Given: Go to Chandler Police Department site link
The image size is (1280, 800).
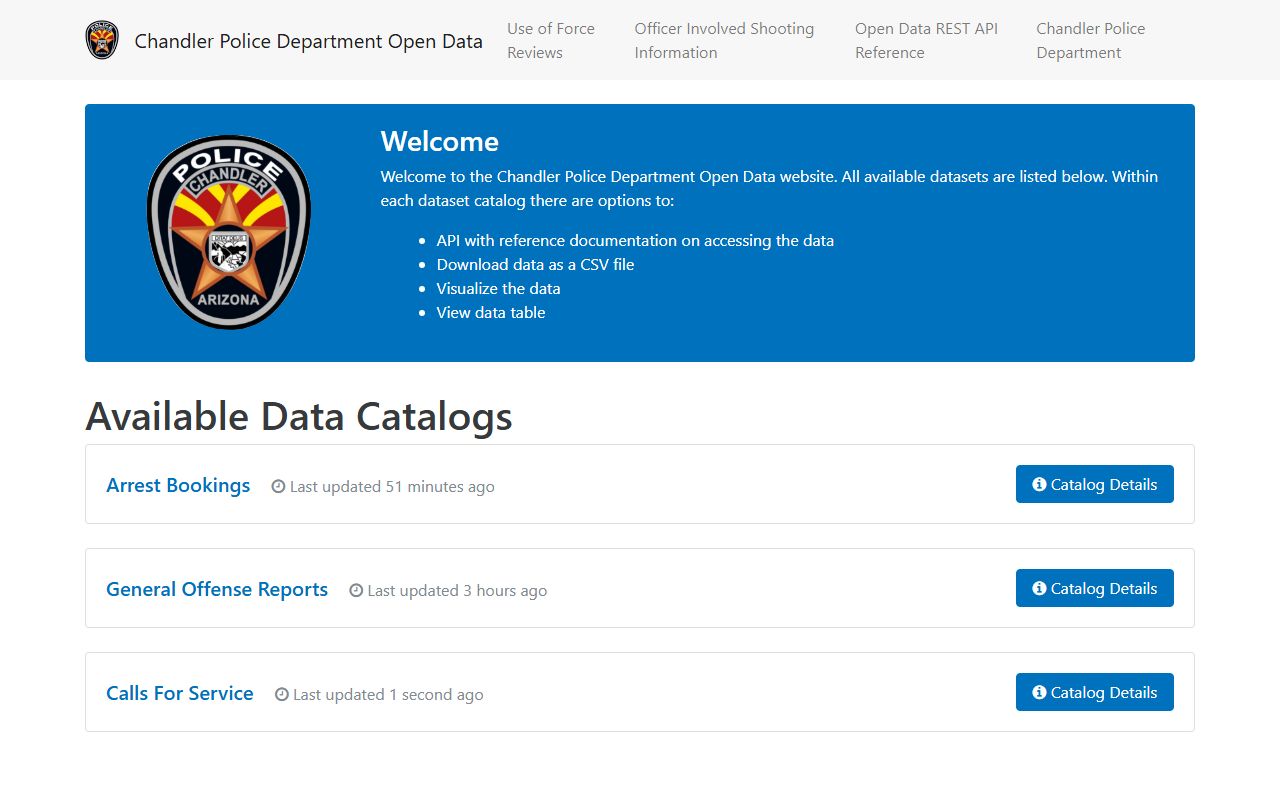Looking at the screenshot, I should [1091, 40].
